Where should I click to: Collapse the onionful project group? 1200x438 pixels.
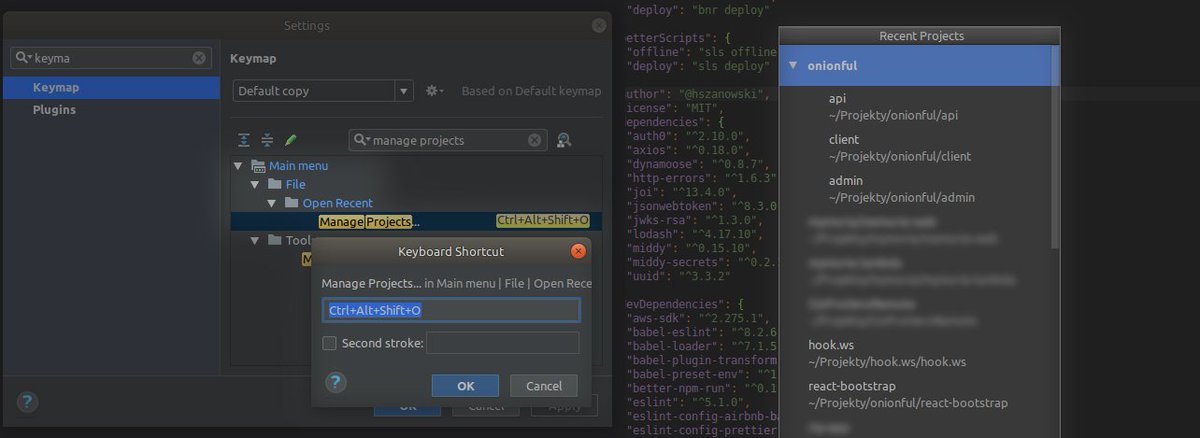pos(793,66)
